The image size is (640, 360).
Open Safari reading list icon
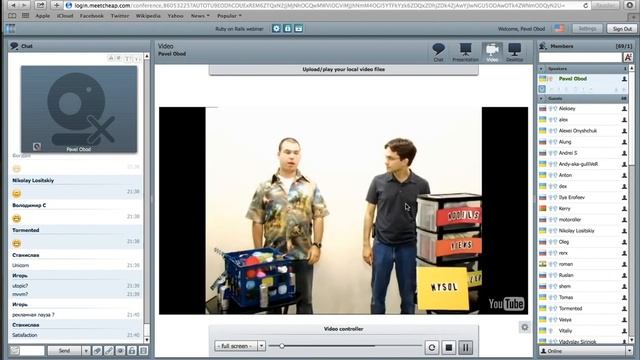[12, 16]
